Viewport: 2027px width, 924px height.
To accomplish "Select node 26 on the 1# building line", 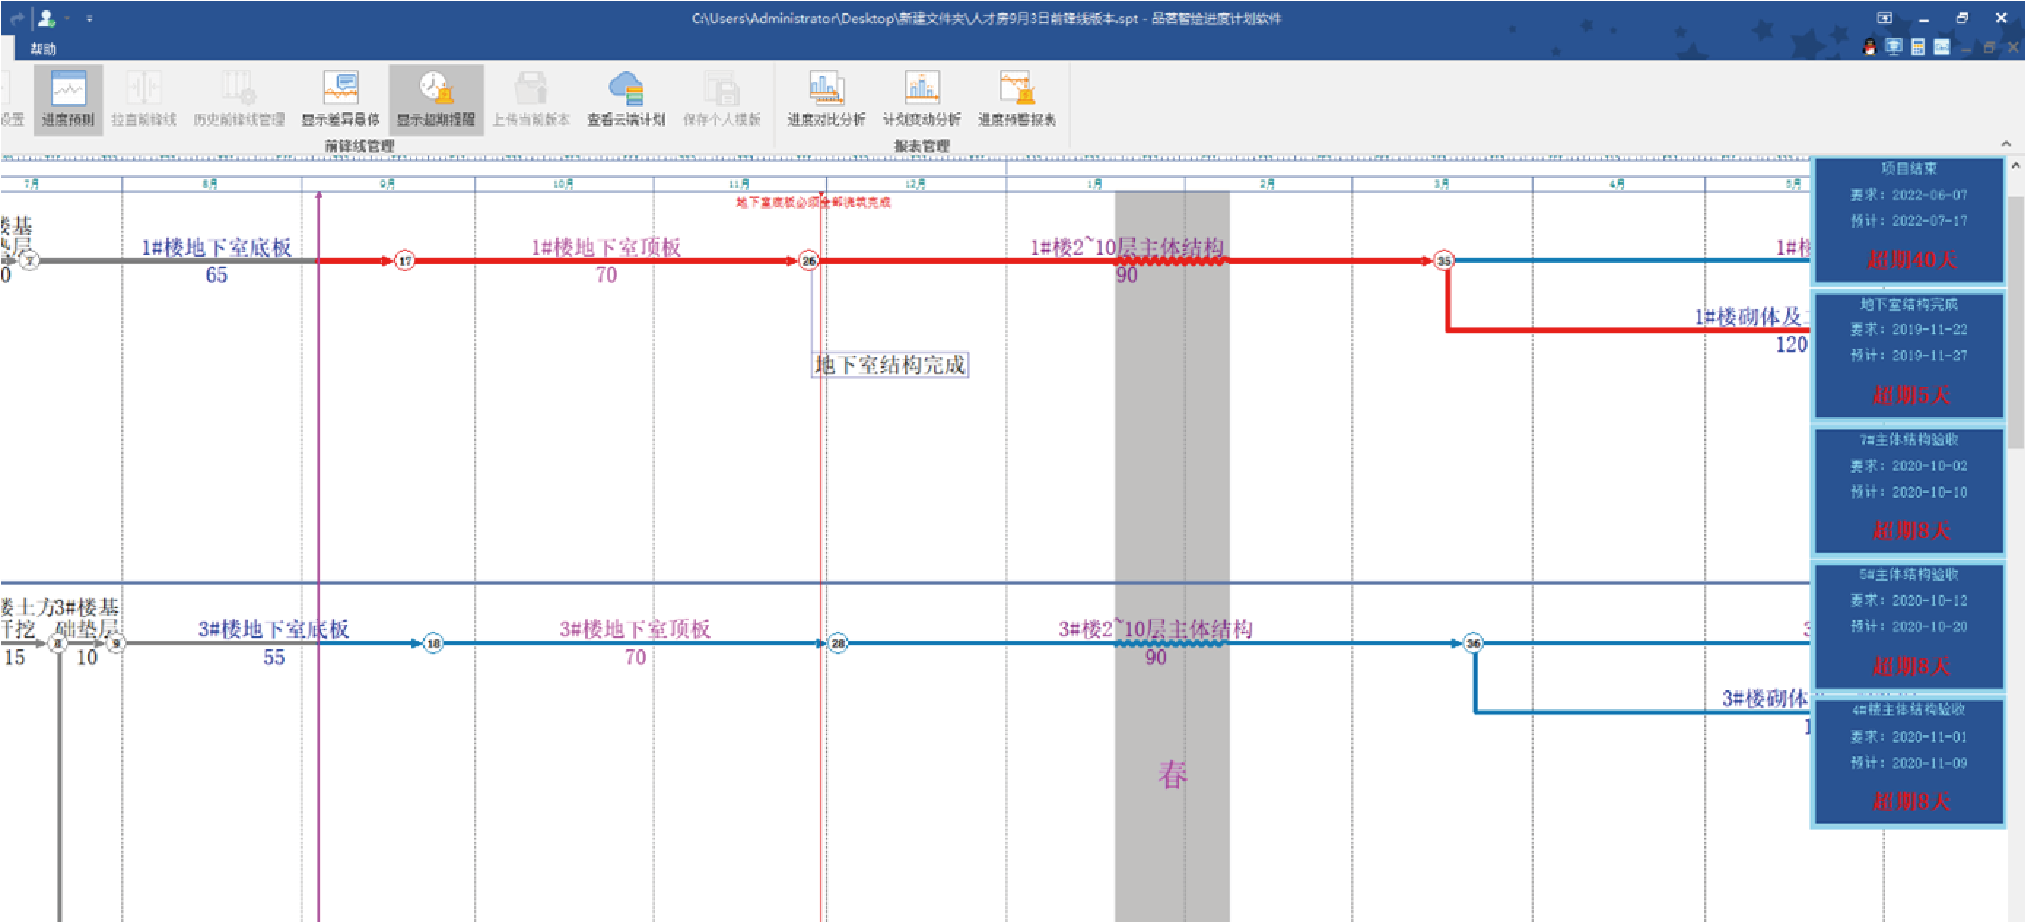I will coord(809,261).
